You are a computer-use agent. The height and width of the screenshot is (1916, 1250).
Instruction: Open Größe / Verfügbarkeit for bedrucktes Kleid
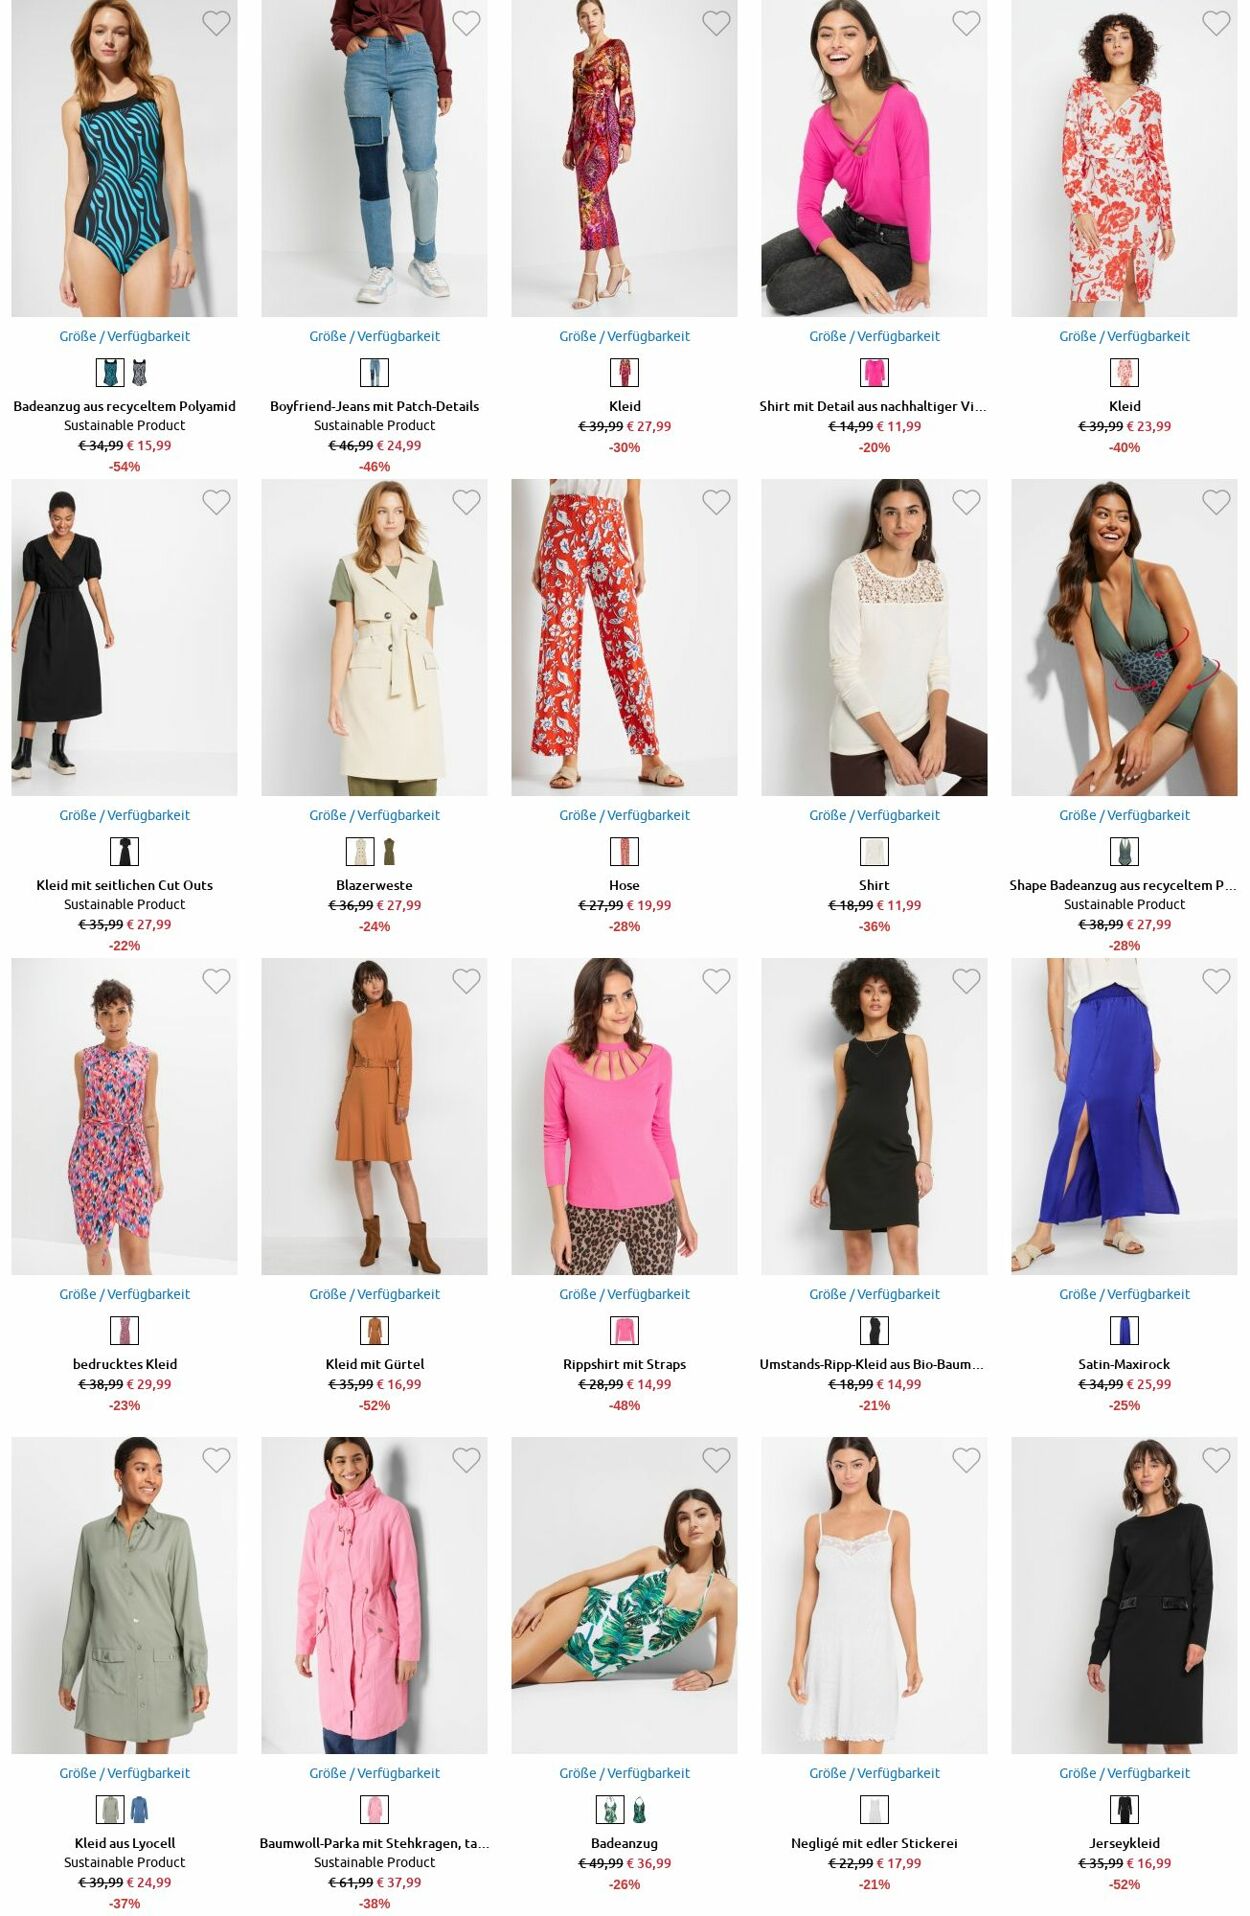click(124, 1294)
